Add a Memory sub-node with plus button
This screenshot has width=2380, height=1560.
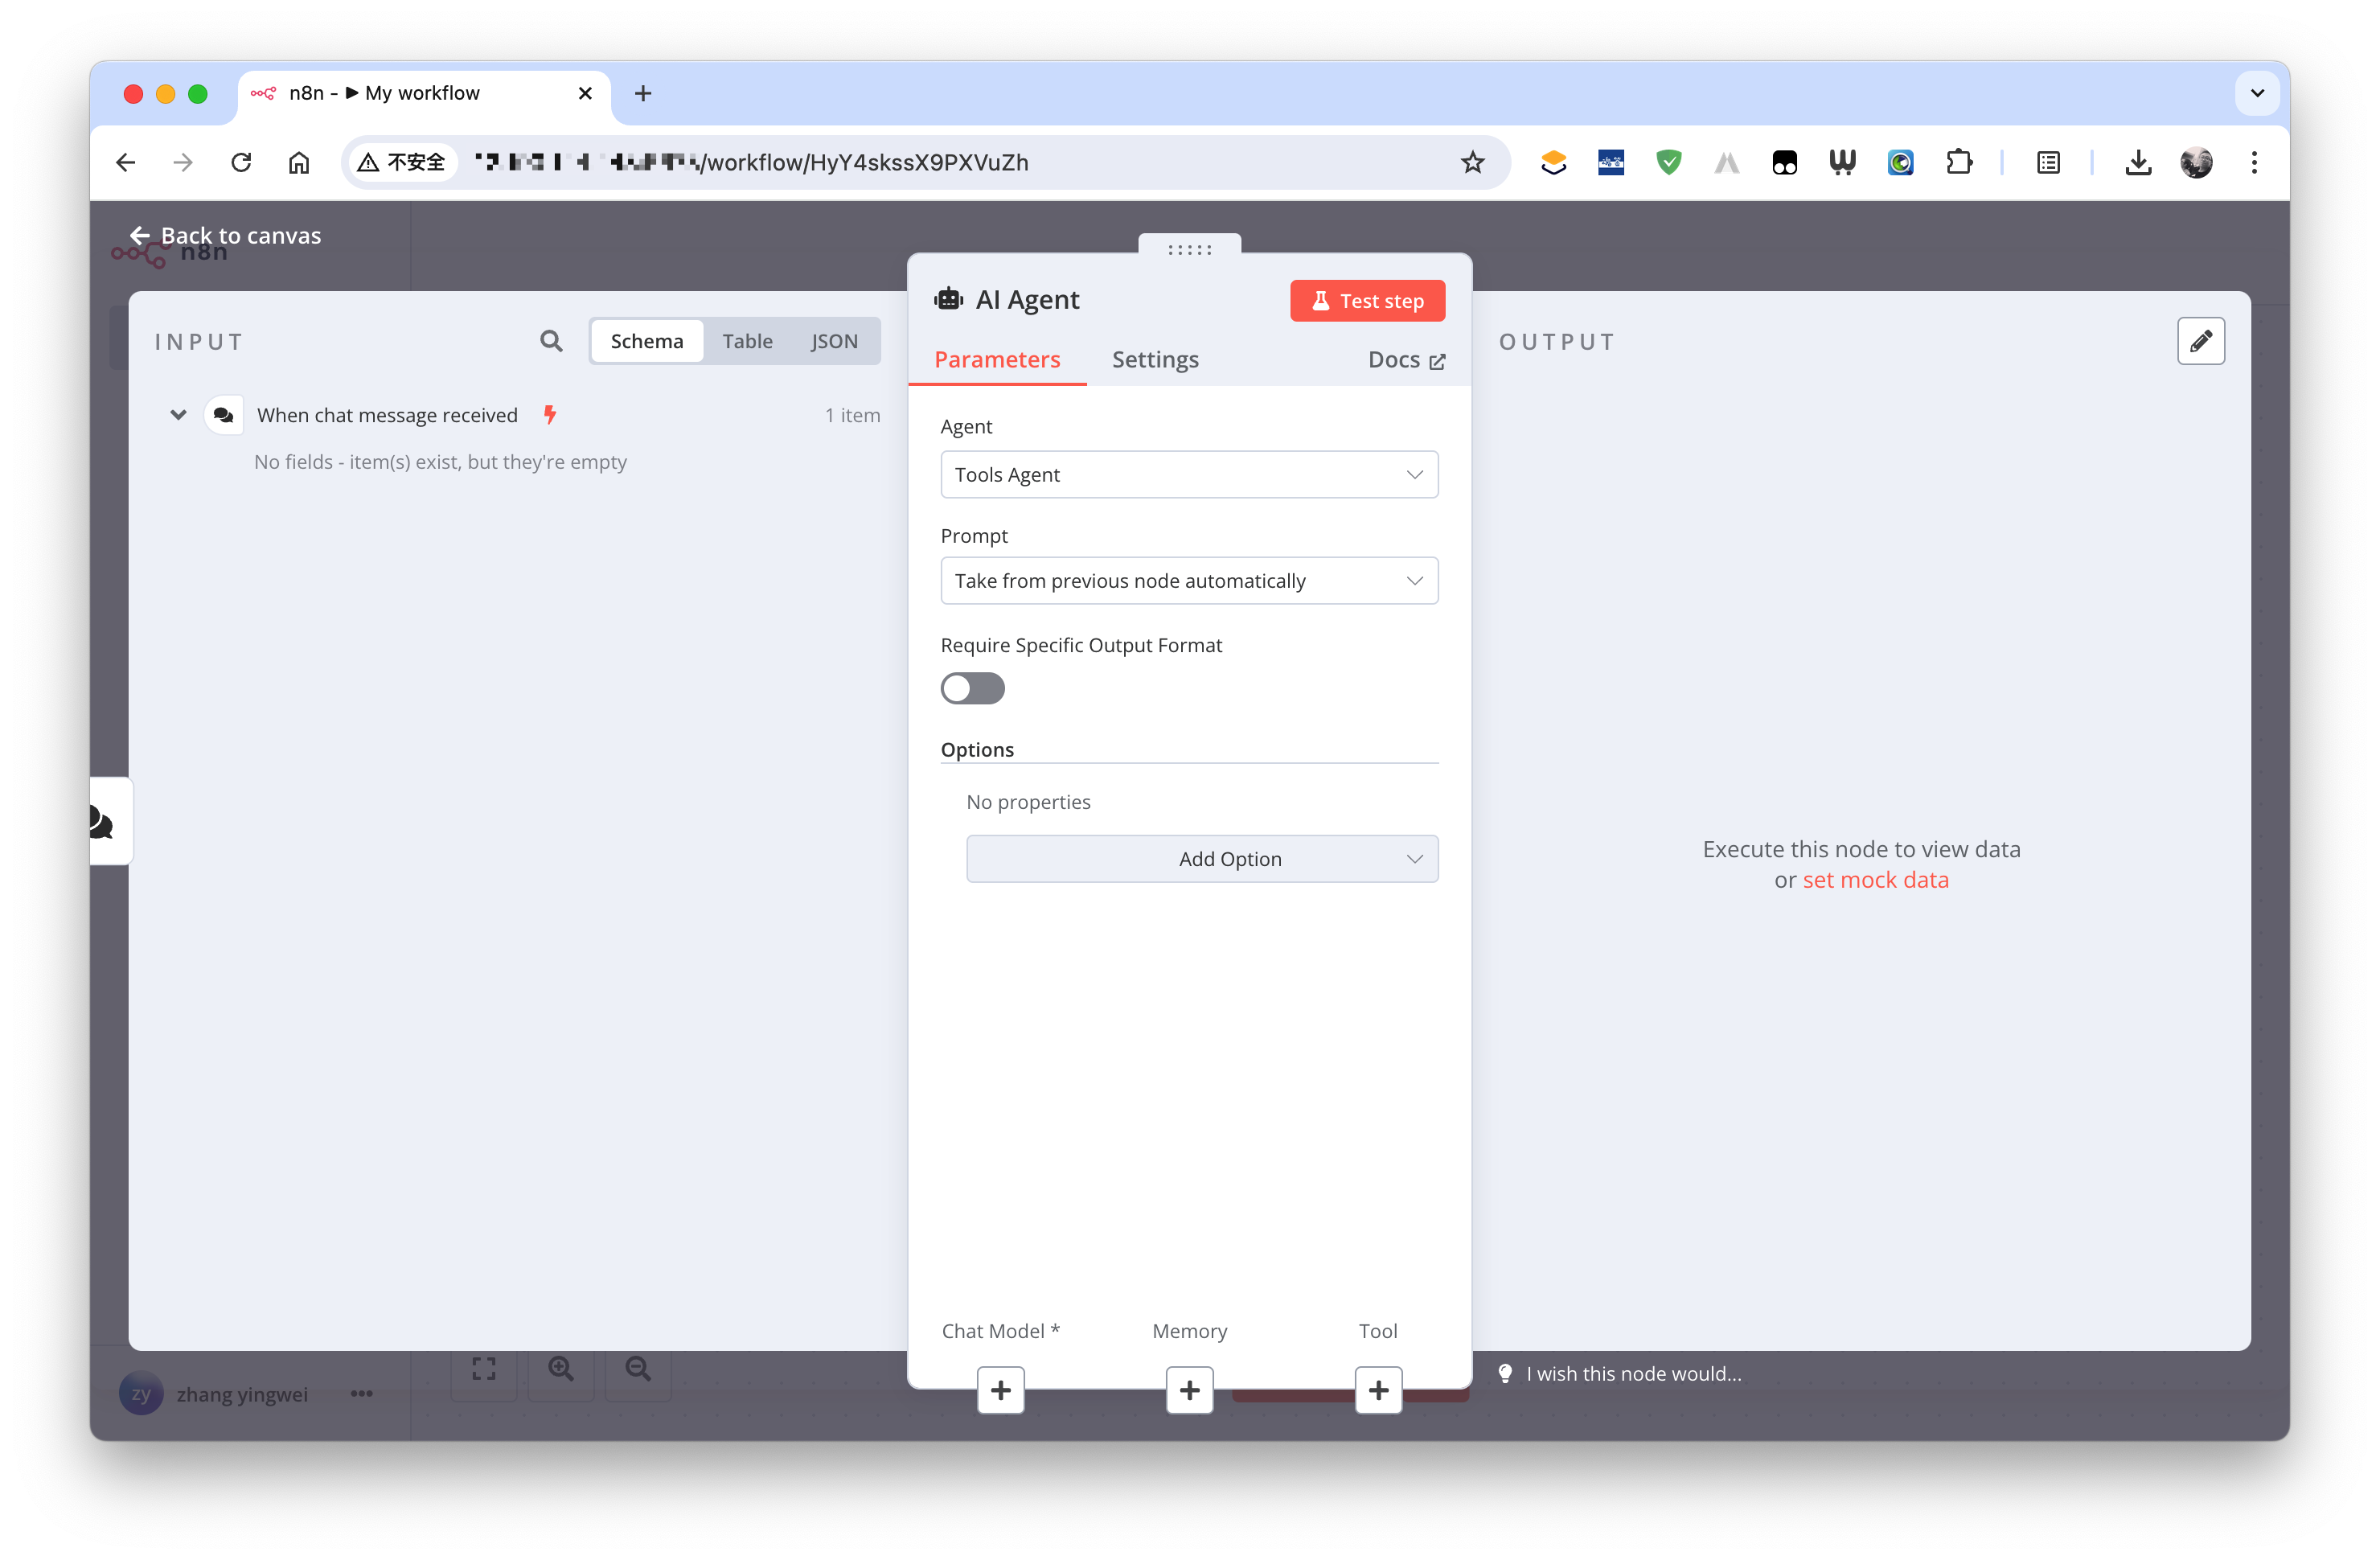[1189, 1390]
